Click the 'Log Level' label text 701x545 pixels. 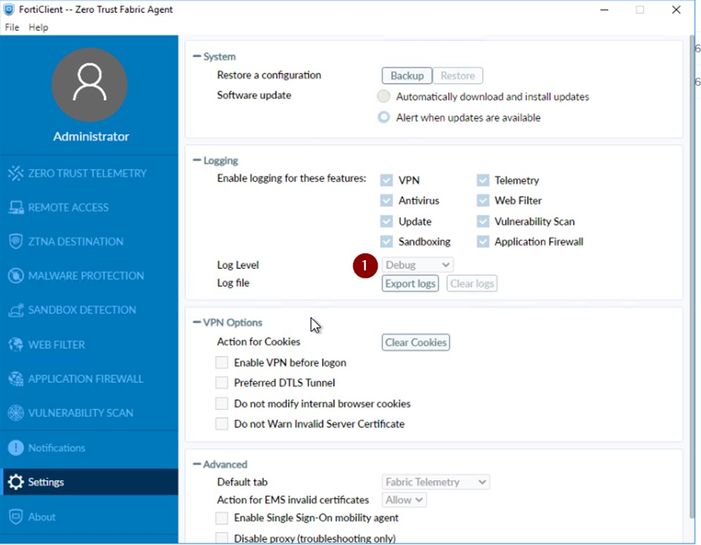[238, 265]
